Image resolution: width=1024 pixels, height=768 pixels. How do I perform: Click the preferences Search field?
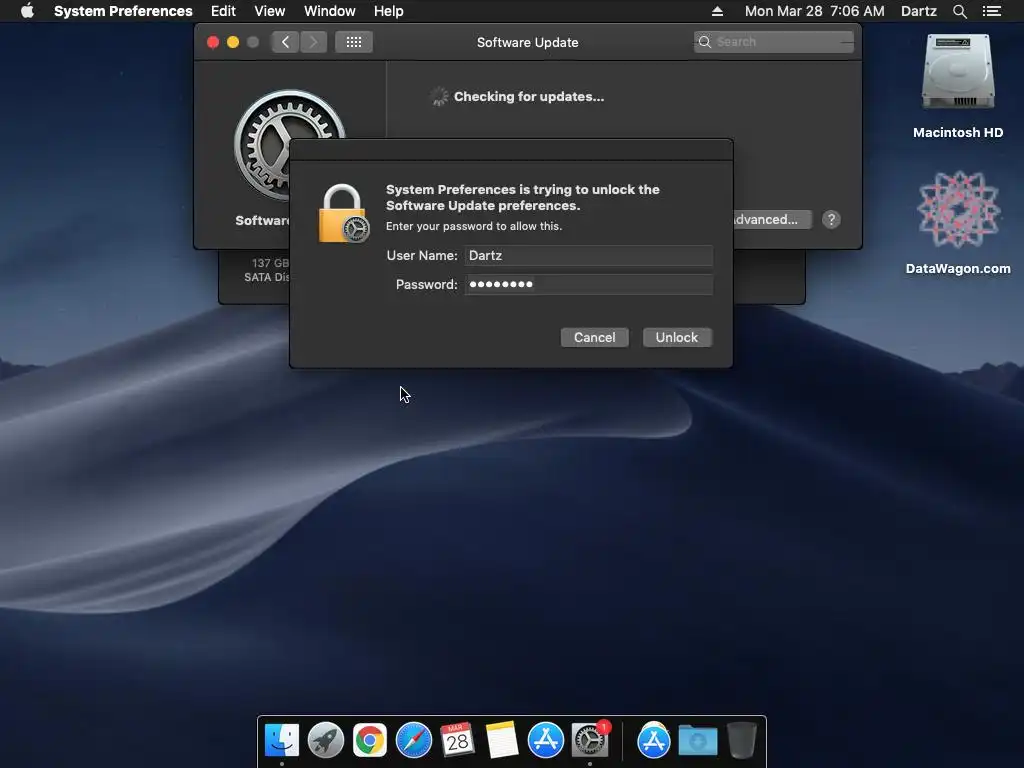pyautogui.click(x=774, y=42)
